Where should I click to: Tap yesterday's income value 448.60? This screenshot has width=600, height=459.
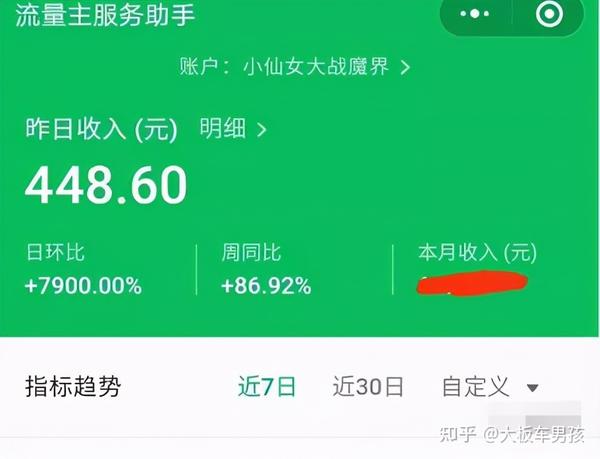pyautogui.click(x=106, y=186)
